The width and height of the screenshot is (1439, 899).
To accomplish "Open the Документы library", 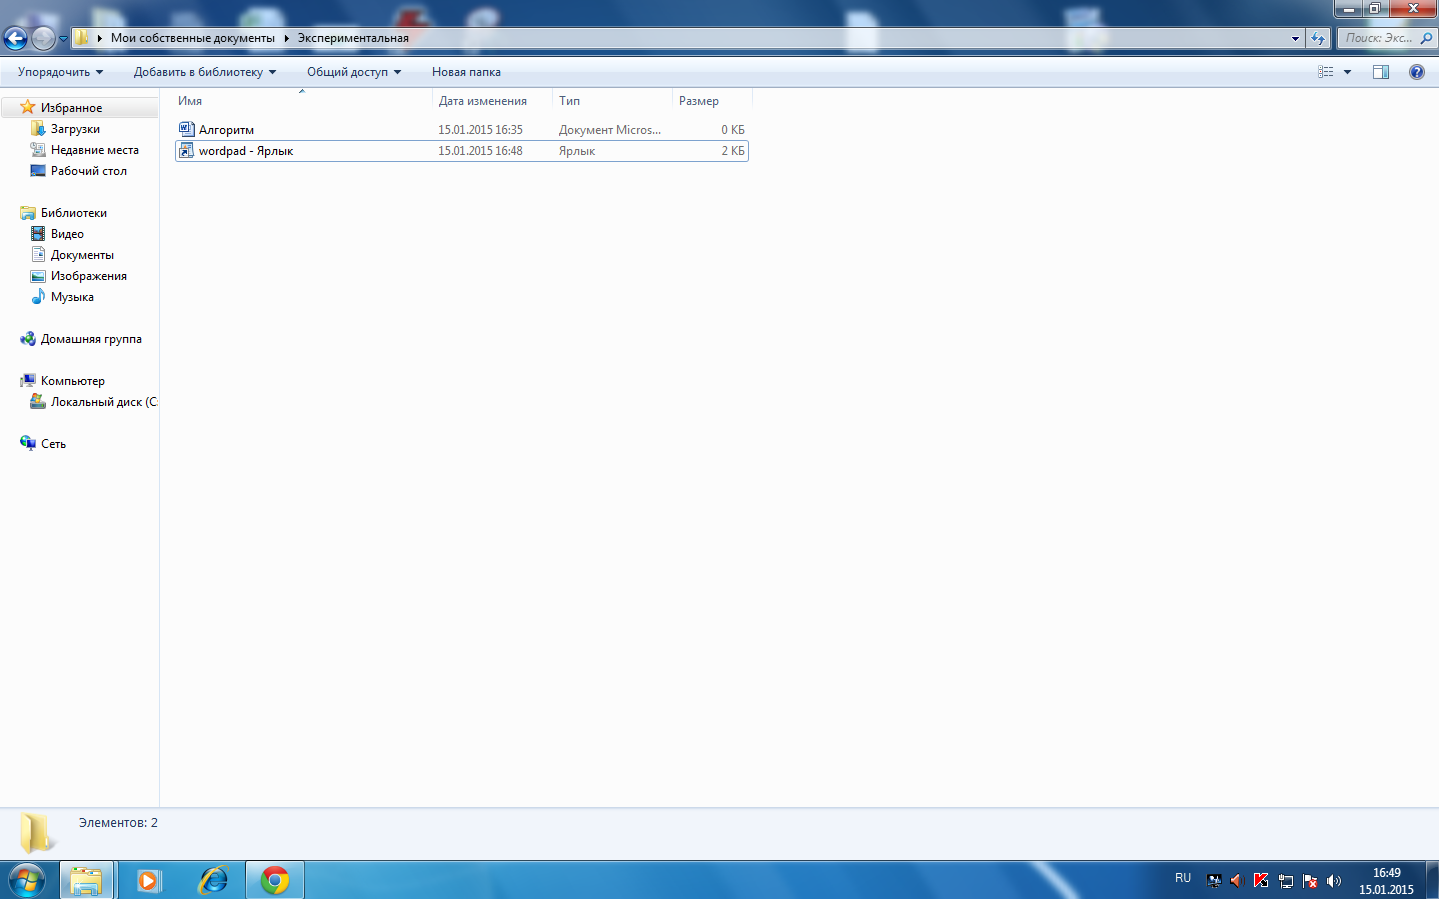I will tap(82, 255).
